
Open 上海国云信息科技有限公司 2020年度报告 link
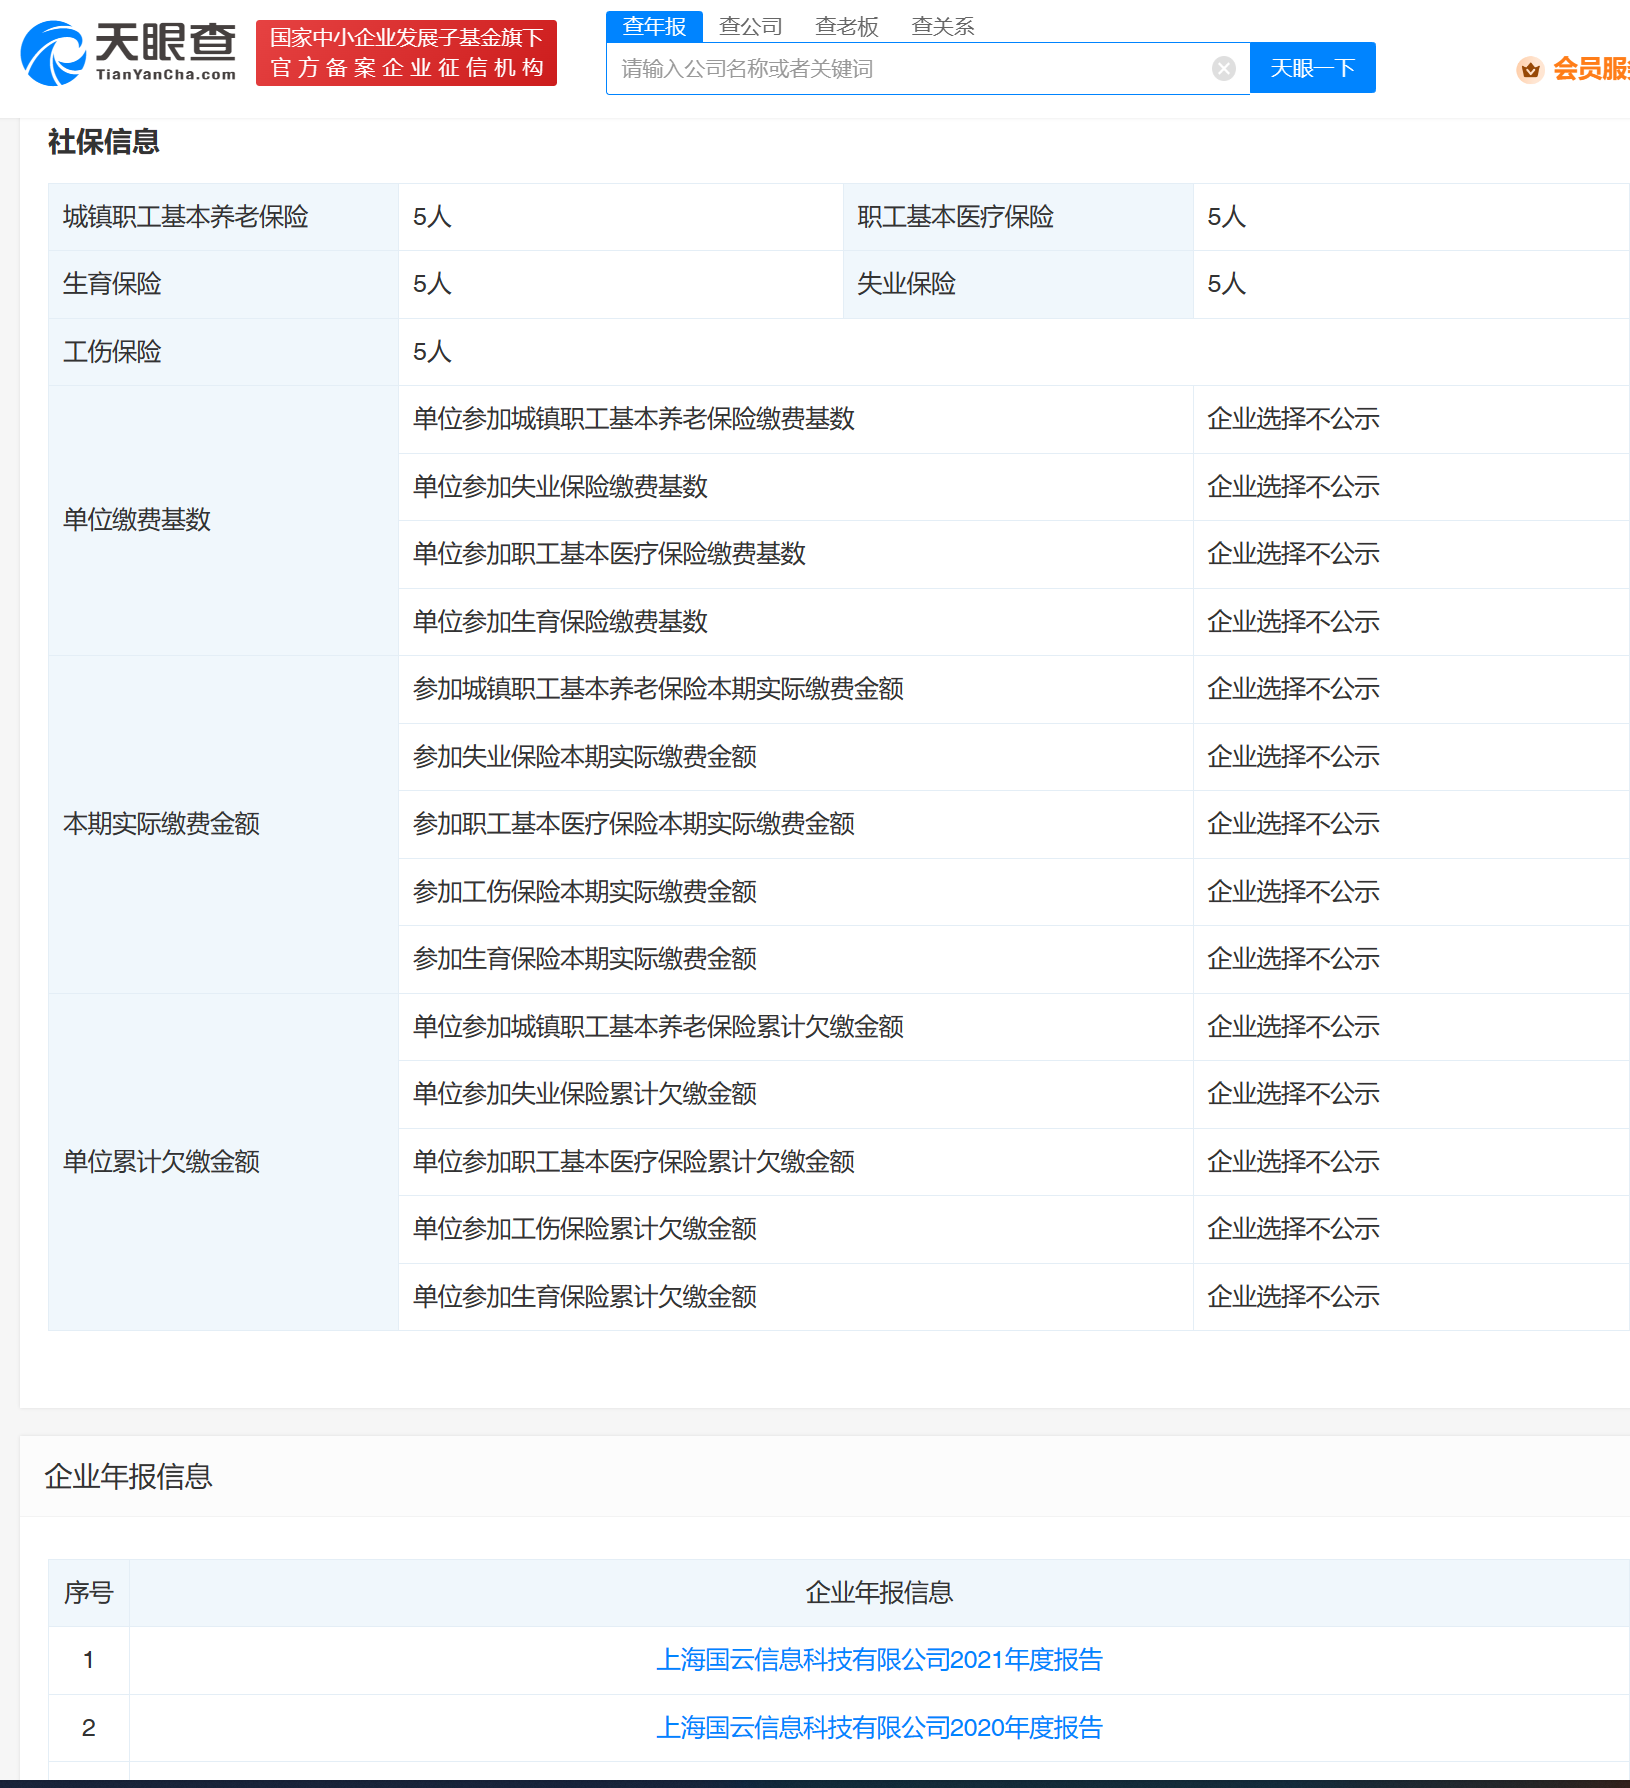tap(878, 1727)
